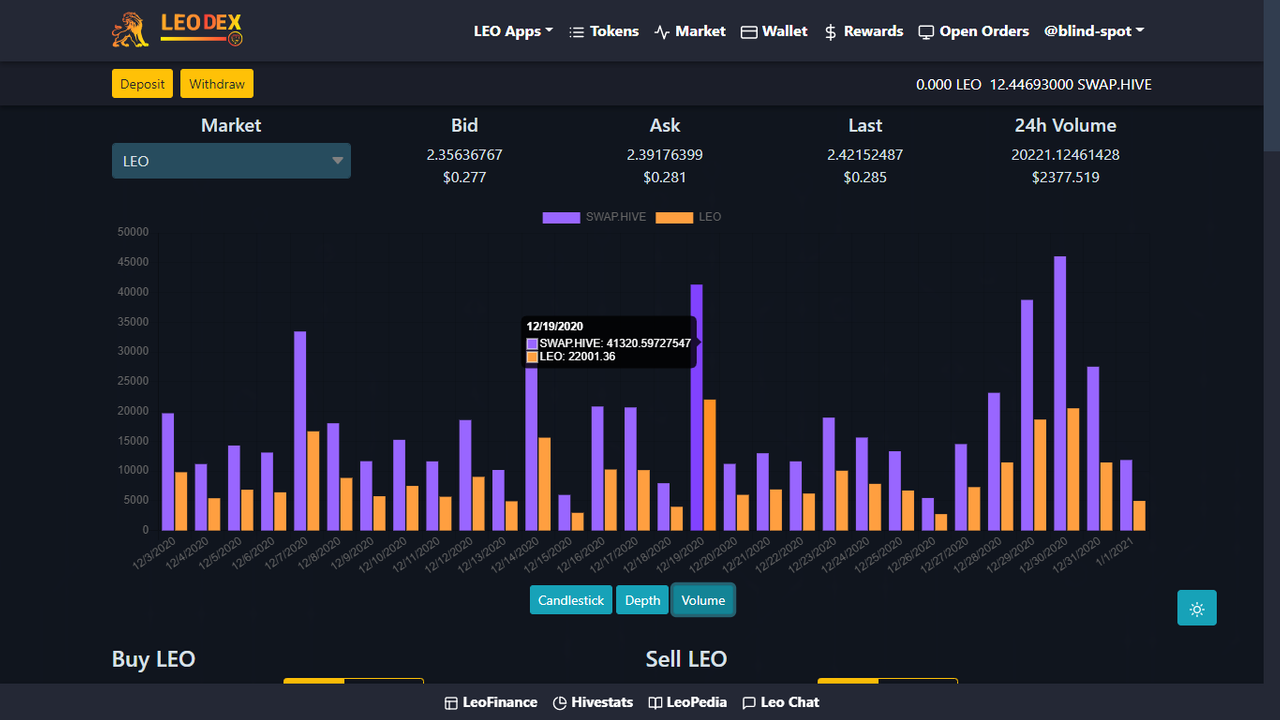Switch chart to Candlestick view

(x=571, y=600)
